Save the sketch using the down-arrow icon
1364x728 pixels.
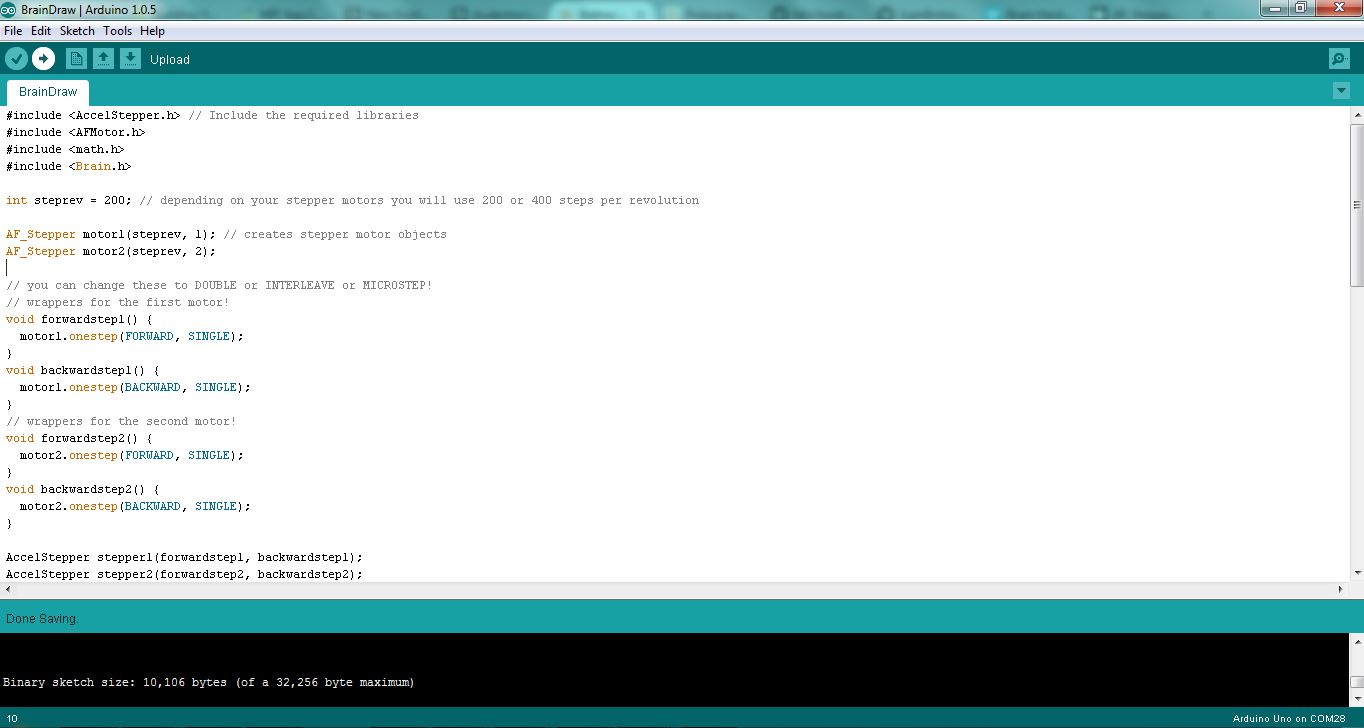130,59
